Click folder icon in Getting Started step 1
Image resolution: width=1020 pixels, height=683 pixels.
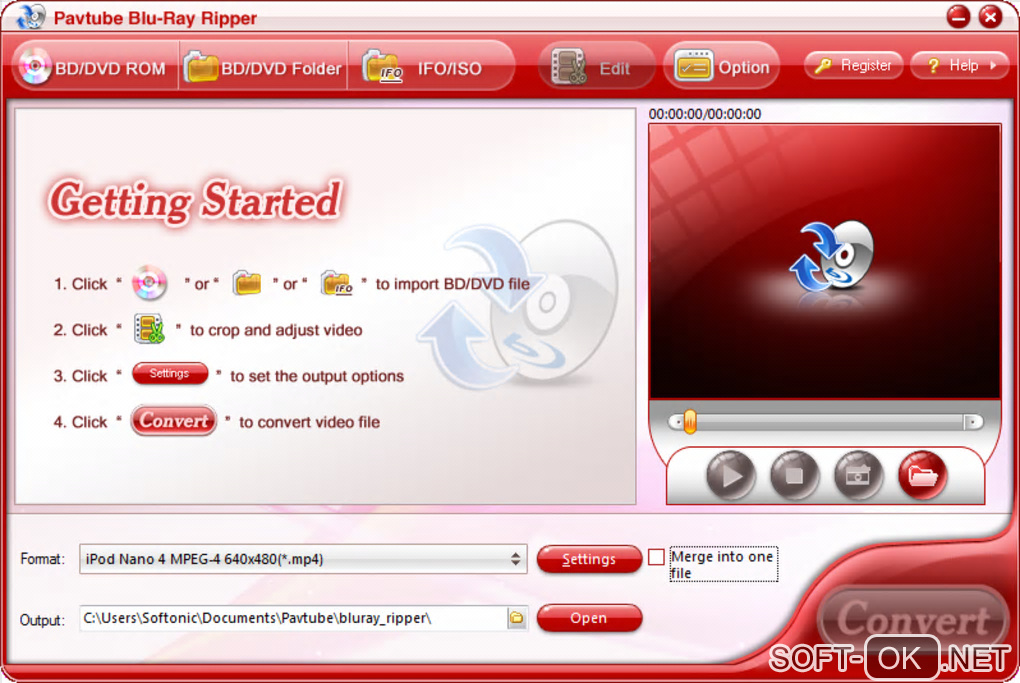pyautogui.click(x=247, y=283)
